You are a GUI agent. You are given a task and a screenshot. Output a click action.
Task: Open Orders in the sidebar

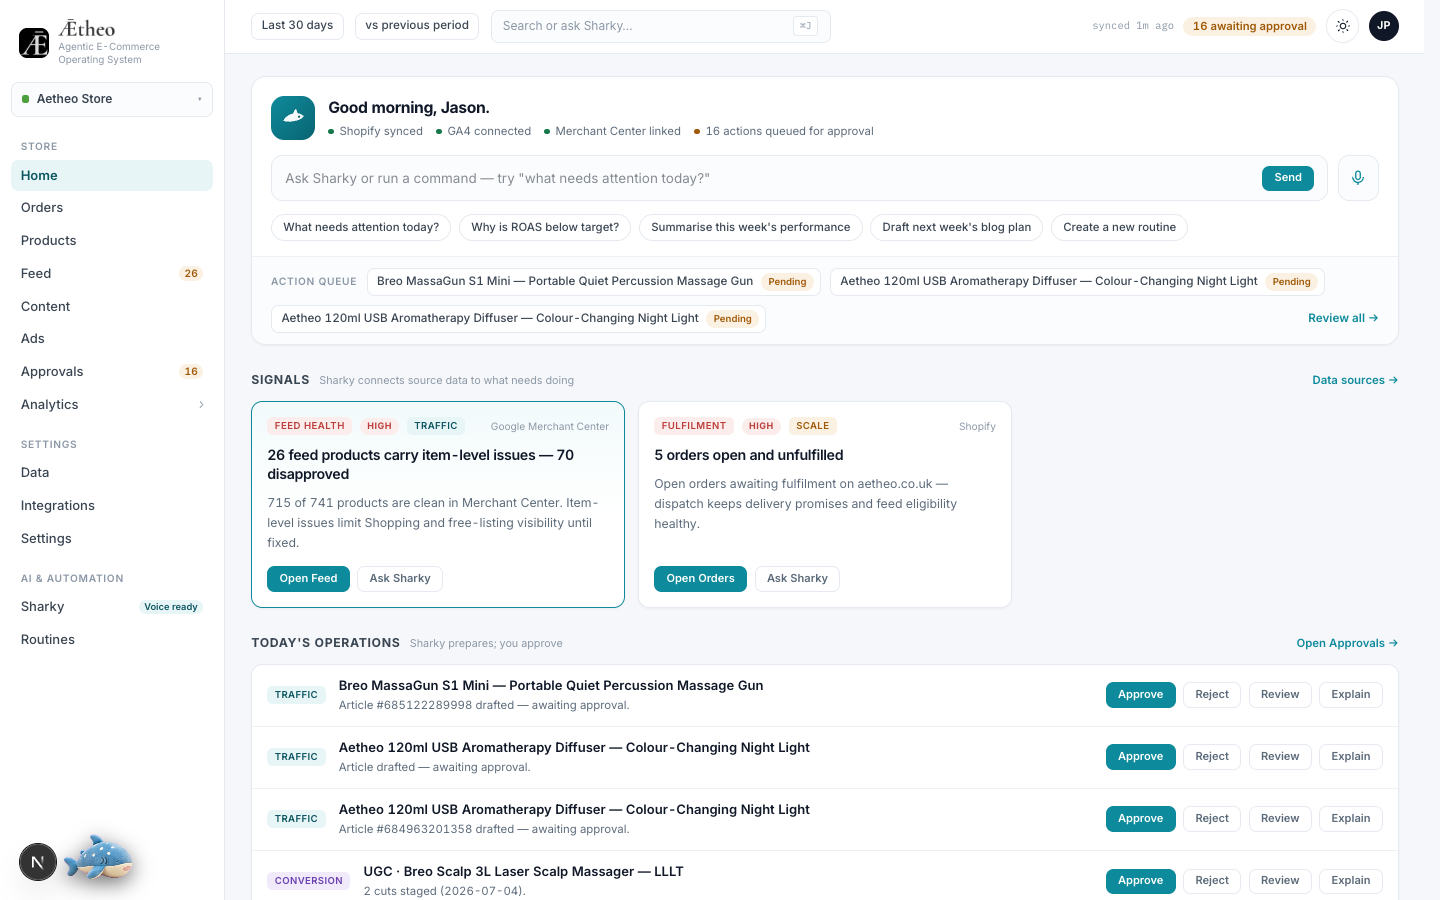112,208
